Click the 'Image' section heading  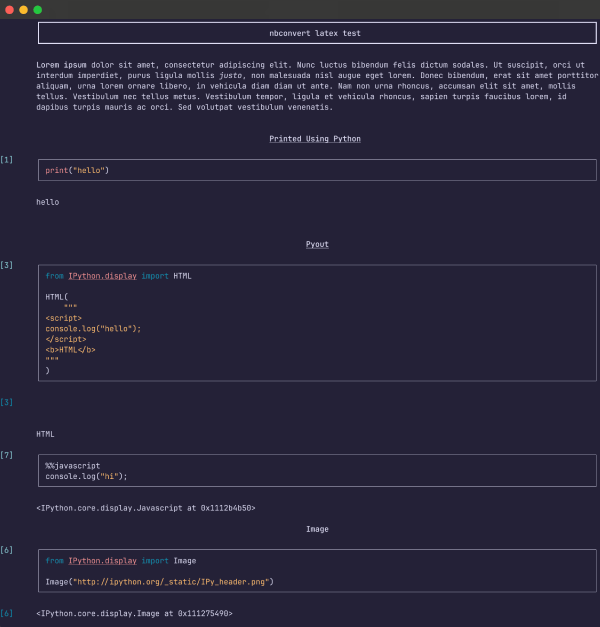(x=317, y=529)
